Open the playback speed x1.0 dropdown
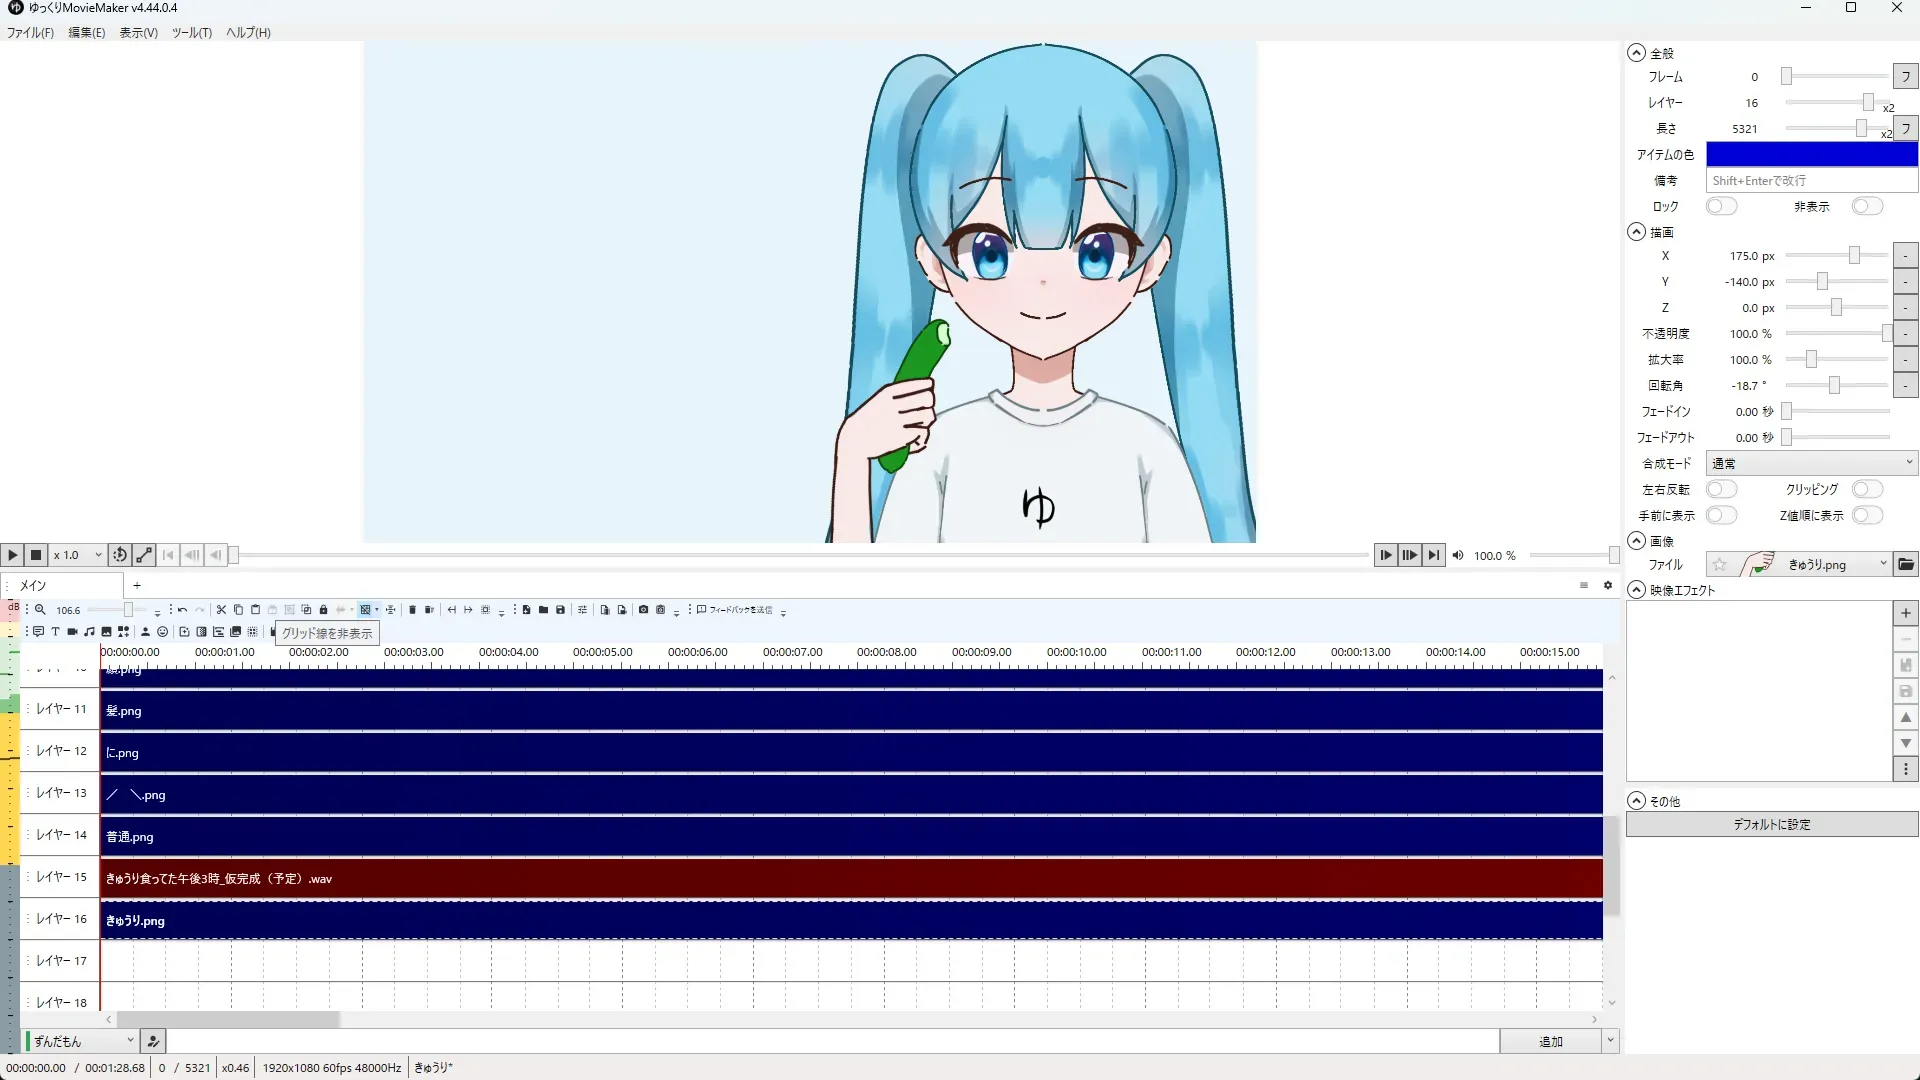Image resolution: width=1920 pixels, height=1080 pixels. [78, 555]
